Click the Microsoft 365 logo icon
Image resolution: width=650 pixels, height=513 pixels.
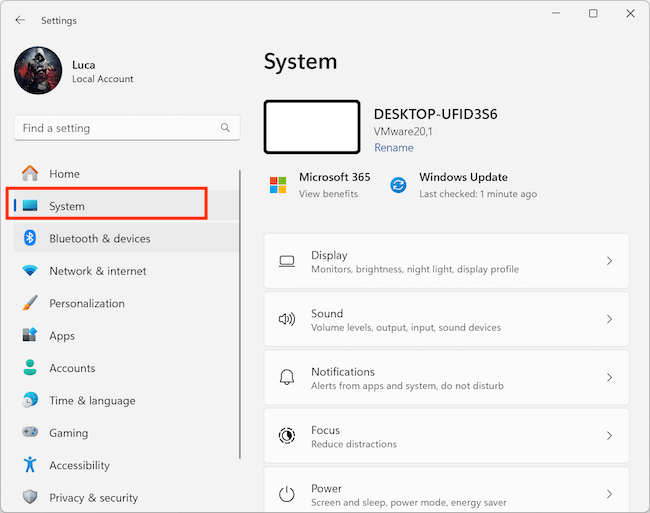(x=278, y=185)
